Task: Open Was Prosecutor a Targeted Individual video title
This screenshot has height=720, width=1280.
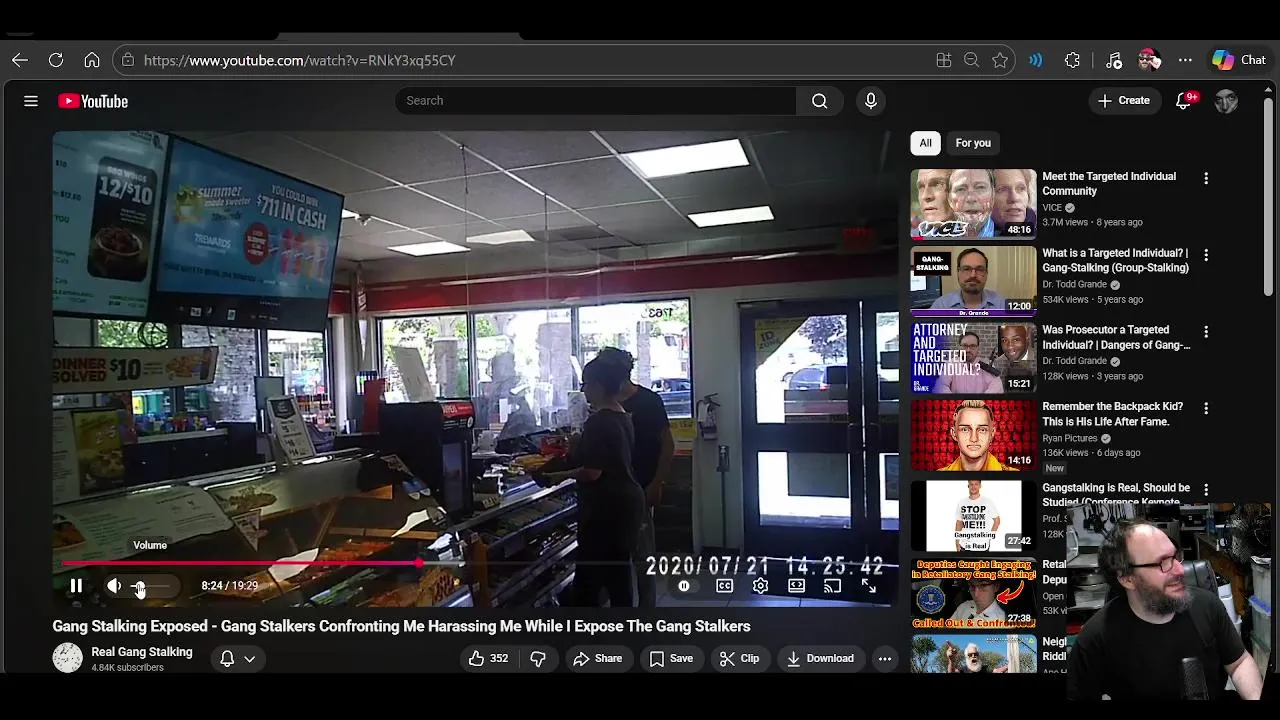Action: (1116, 337)
